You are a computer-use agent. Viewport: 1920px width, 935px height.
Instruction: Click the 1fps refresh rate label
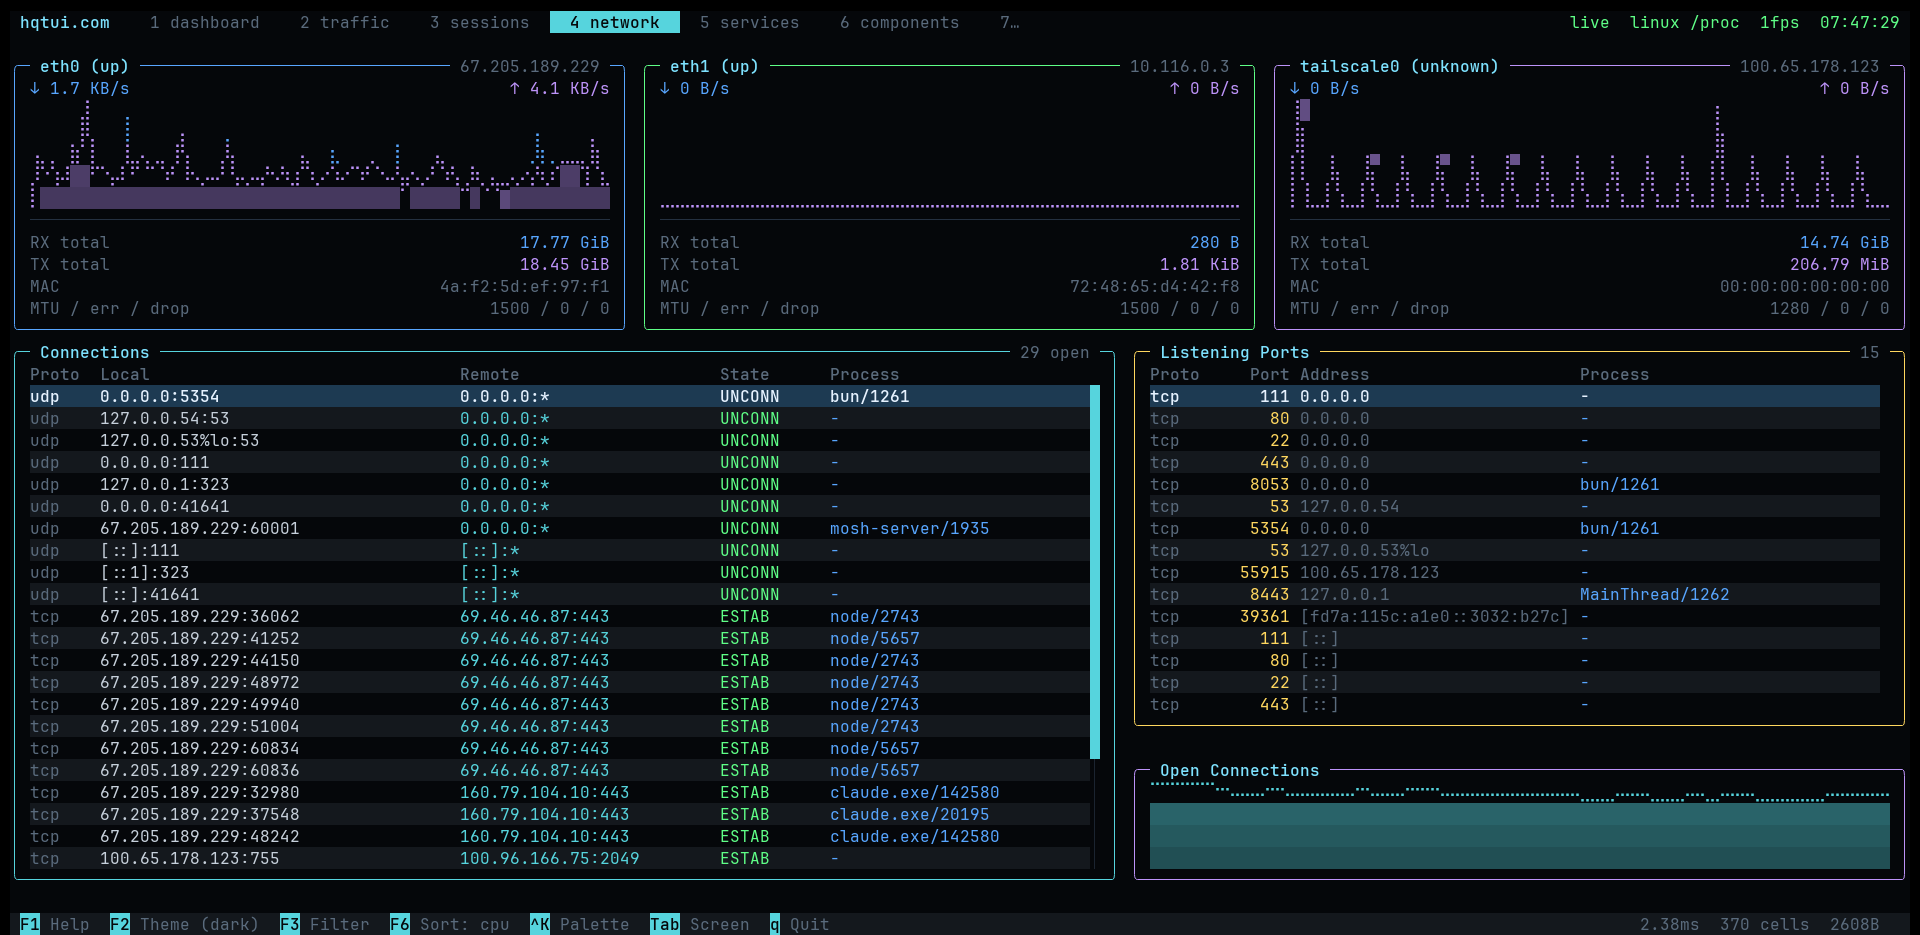[1780, 22]
